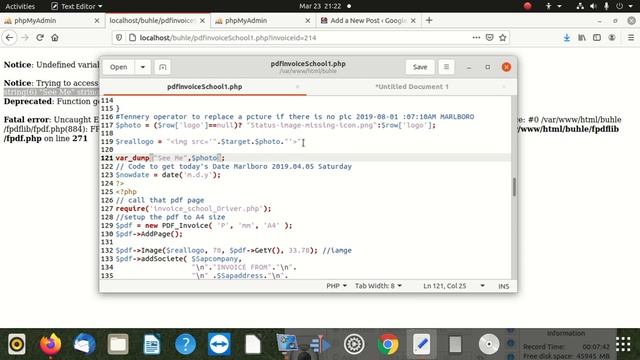Switch to first phpMyAdmin browser tab
The image size is (640, 360).
(x=52, y=20)
